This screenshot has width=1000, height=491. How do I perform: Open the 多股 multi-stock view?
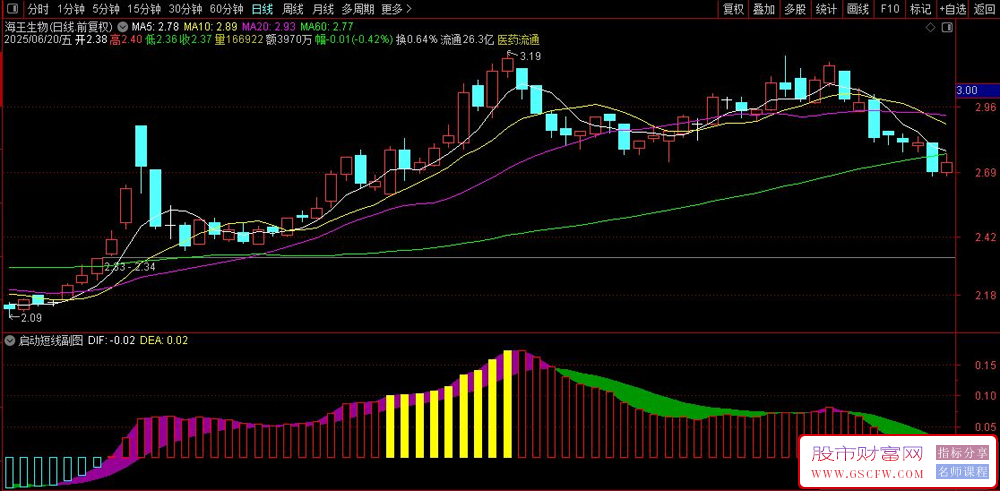coord(795,9)
